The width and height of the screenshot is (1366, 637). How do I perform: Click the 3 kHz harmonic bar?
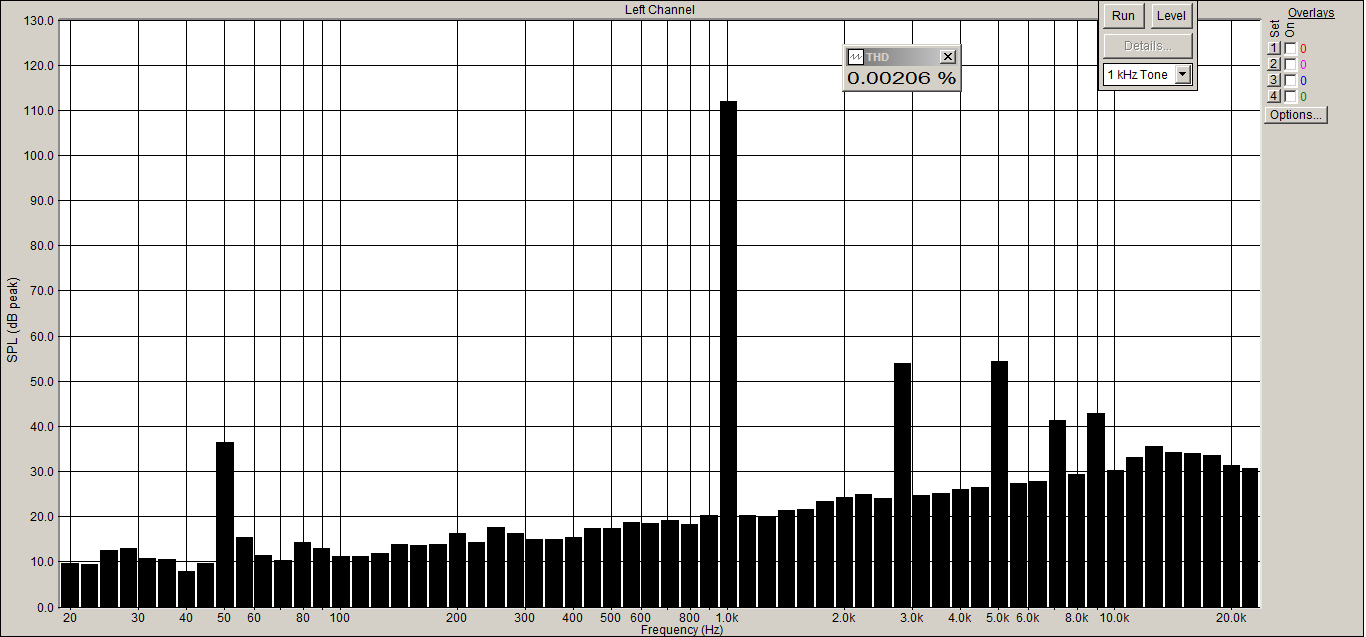click(902, 485)
